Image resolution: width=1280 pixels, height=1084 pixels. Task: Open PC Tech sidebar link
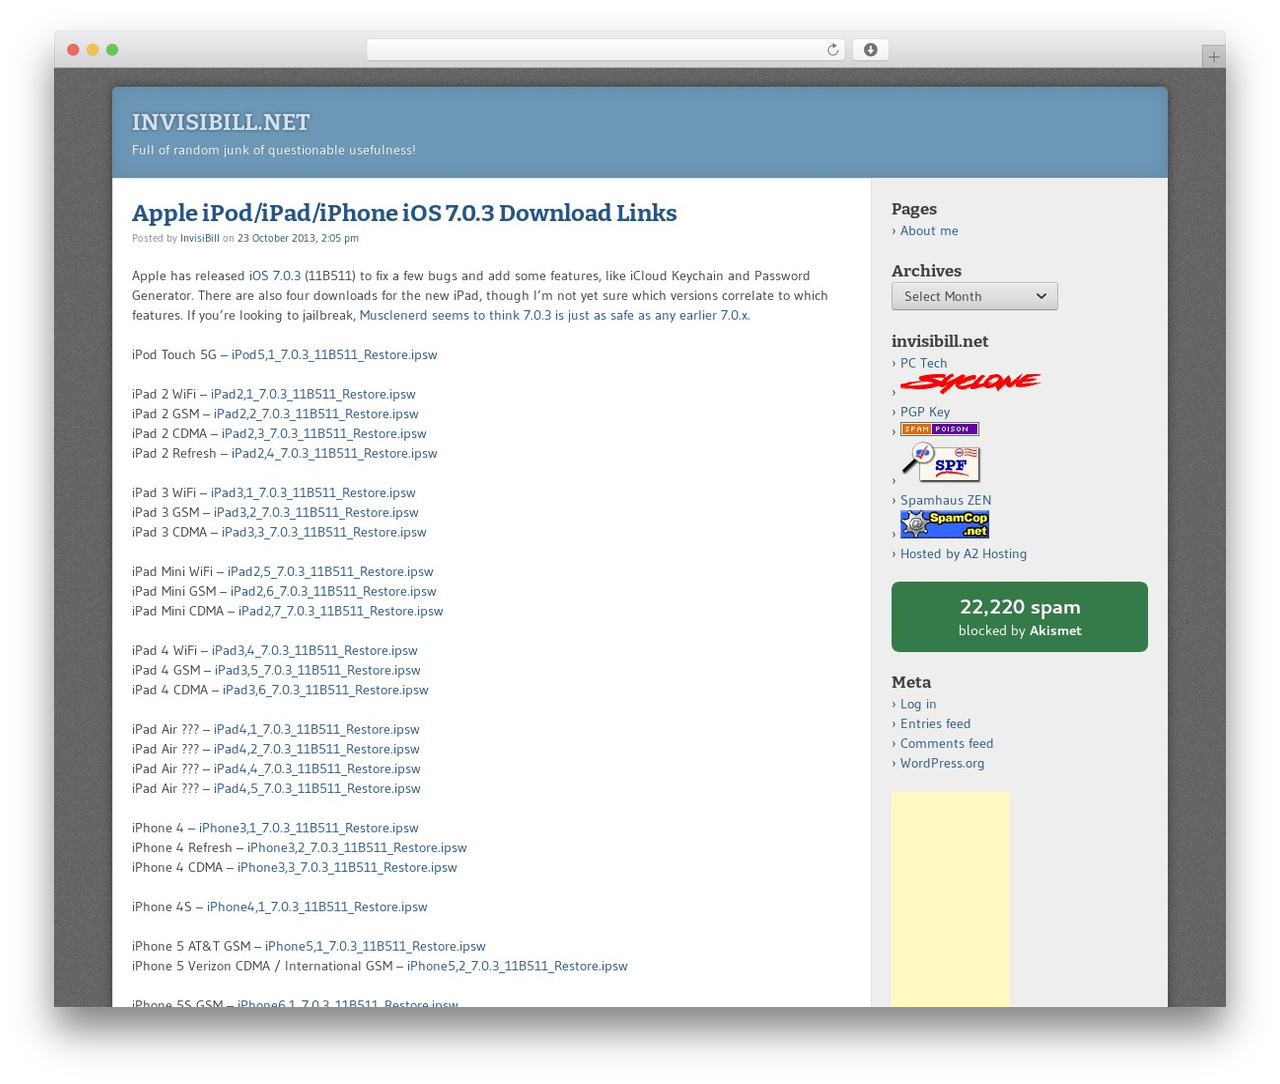(923, 364)
